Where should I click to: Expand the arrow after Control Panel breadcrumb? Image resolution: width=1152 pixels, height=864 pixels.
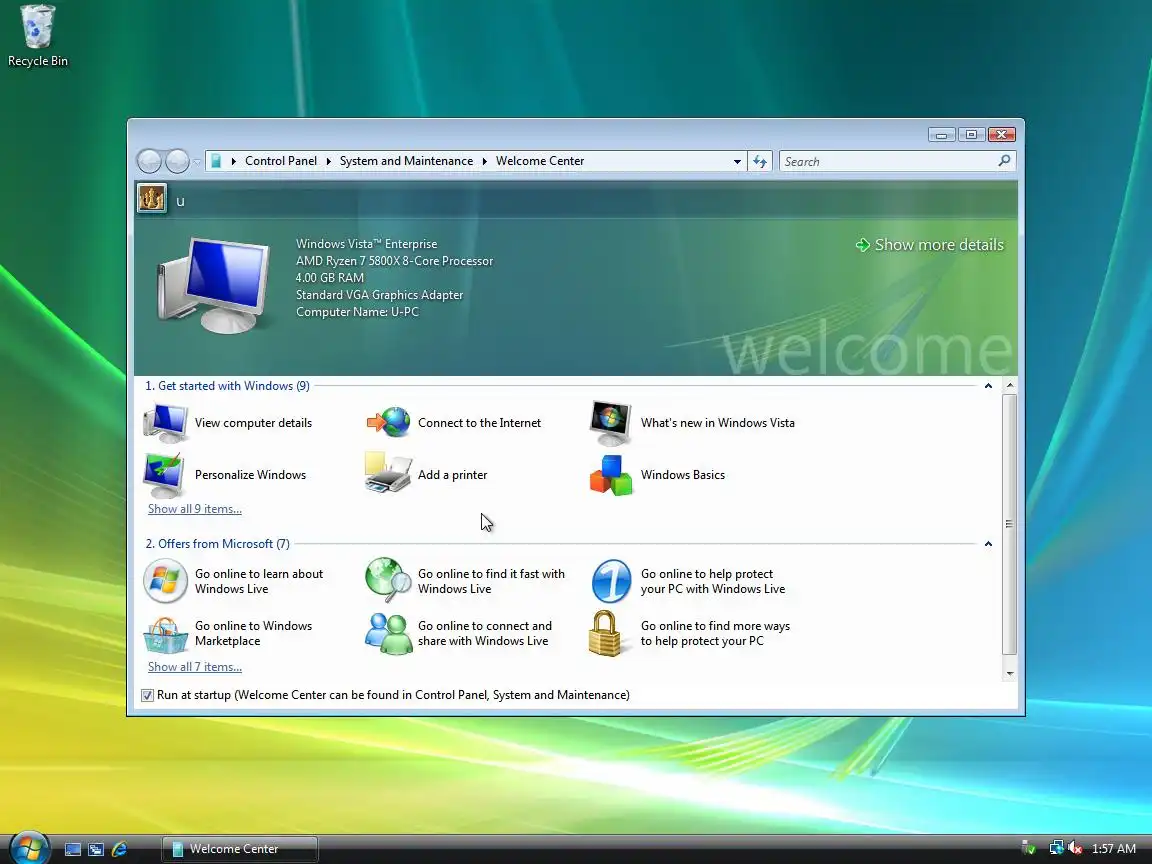tap(328, 161)
